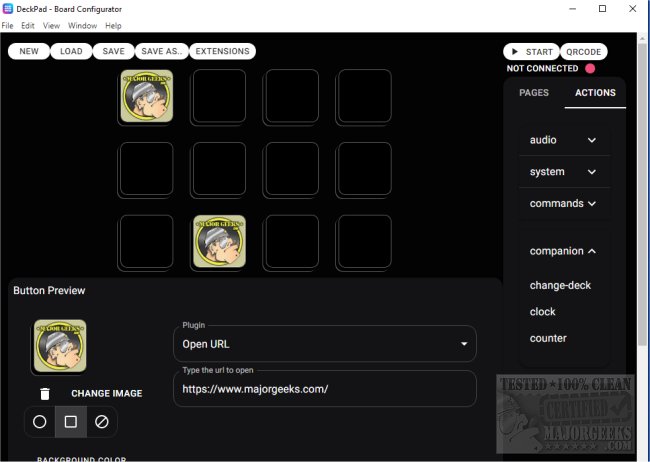
Task: Click the QRCODE button
Action: click(x=584, y=52)
